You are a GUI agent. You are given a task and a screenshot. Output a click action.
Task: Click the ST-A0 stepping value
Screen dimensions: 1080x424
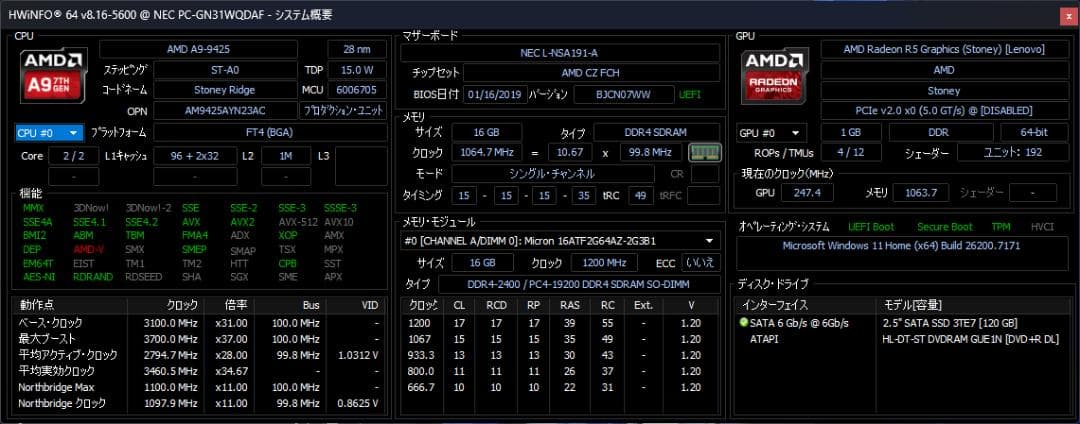(x=225, y=70)
